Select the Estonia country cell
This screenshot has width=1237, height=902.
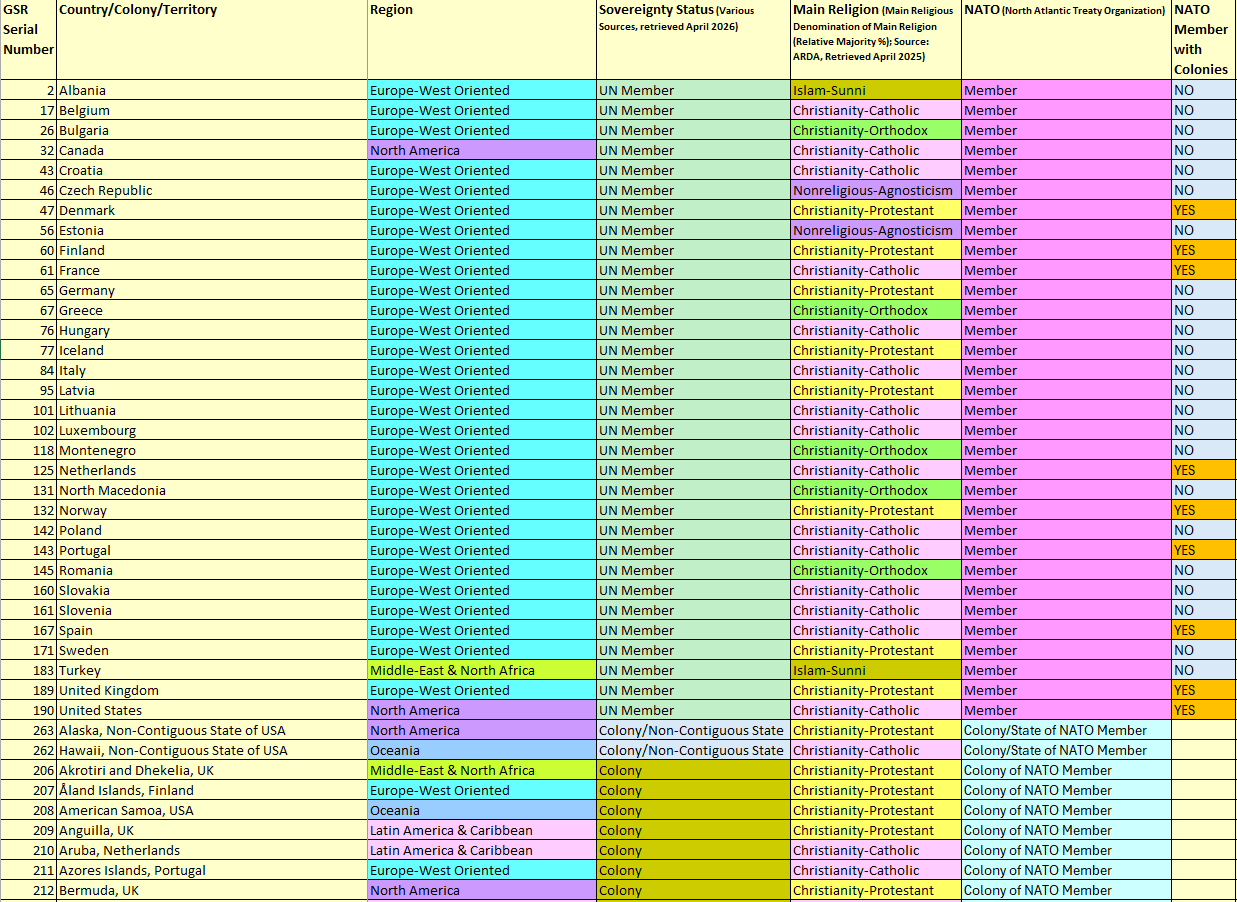(x=212, y=230)
